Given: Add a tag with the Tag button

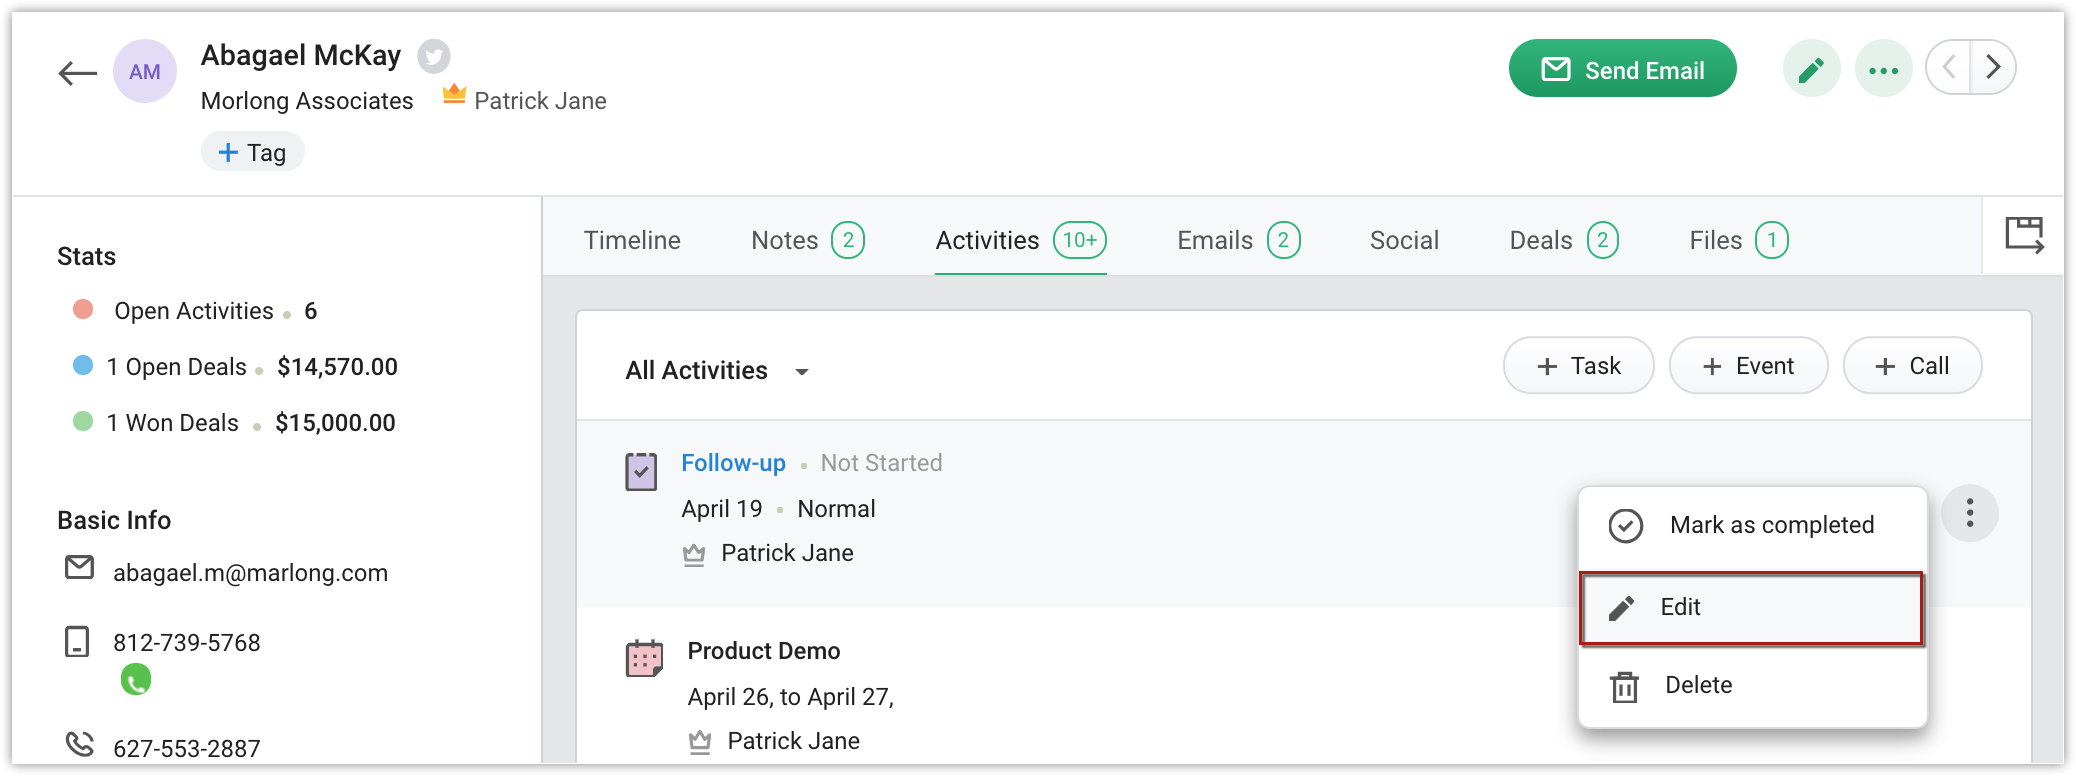Looking at the screenshot, I should point(253,152).
